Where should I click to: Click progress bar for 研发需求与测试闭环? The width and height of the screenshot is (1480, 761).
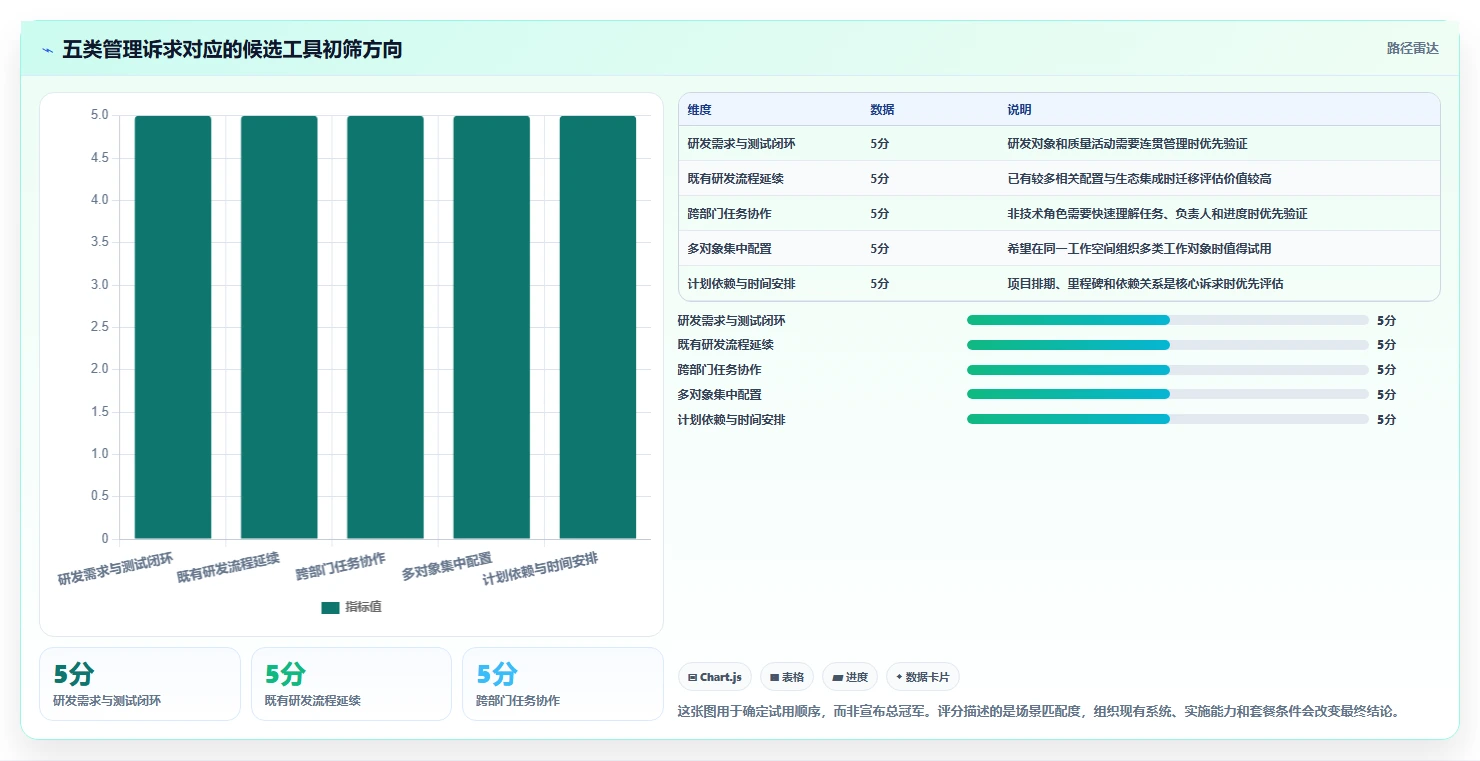tap(1167, 320)
